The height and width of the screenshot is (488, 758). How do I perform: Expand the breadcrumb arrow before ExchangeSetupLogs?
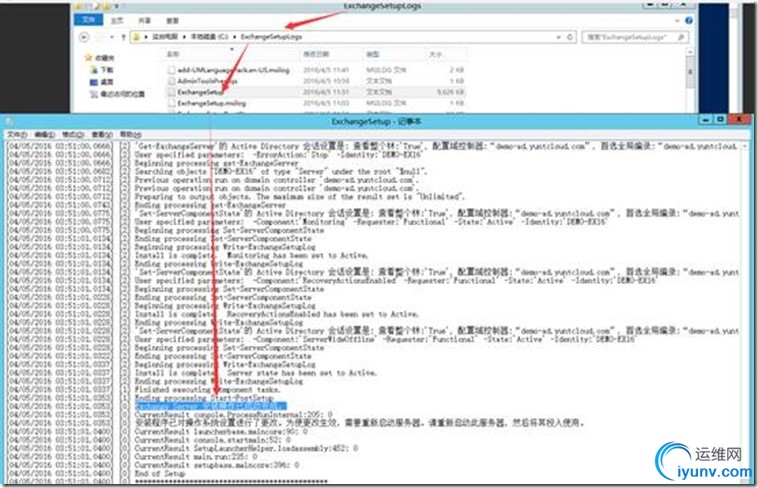(x=235, y=37)
